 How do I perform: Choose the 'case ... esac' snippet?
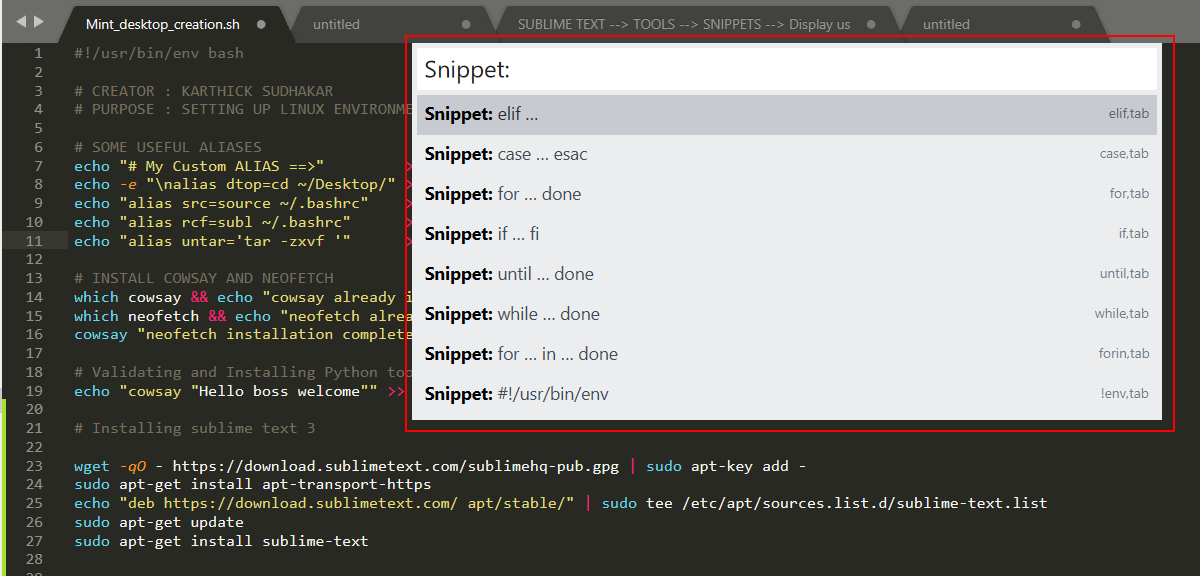(786, 154)
